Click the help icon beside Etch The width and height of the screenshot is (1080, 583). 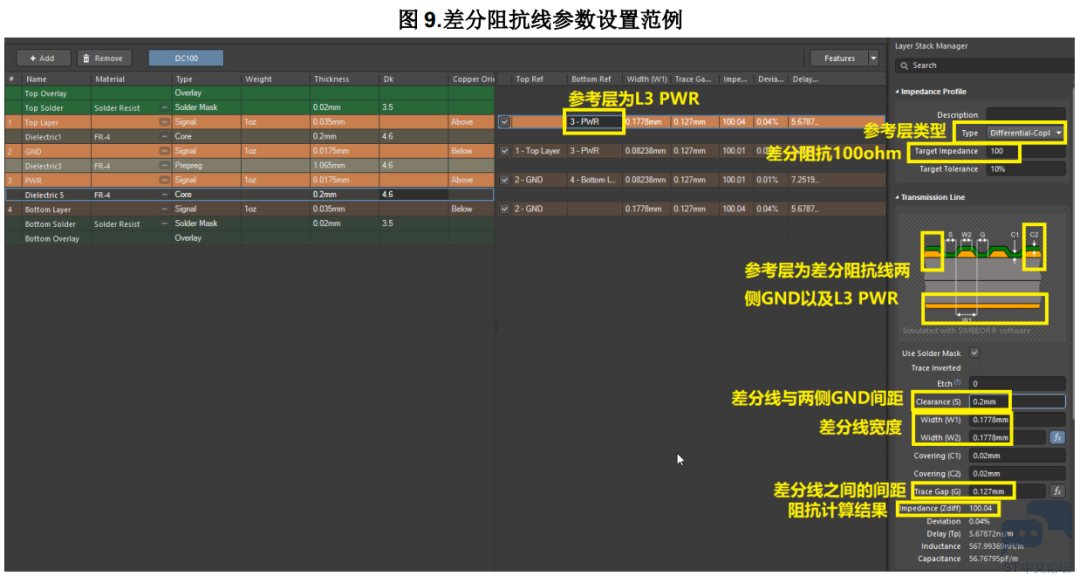coord(957,383)
